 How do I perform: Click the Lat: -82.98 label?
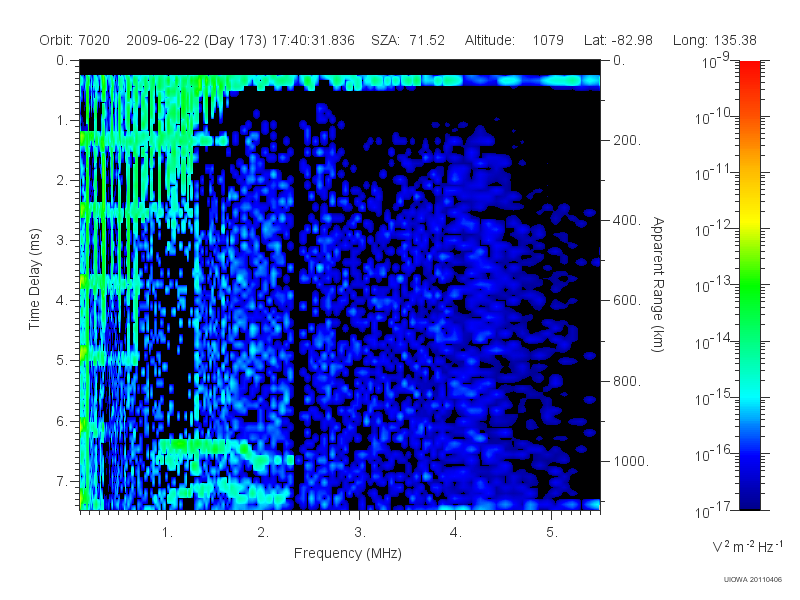point(618,40)
